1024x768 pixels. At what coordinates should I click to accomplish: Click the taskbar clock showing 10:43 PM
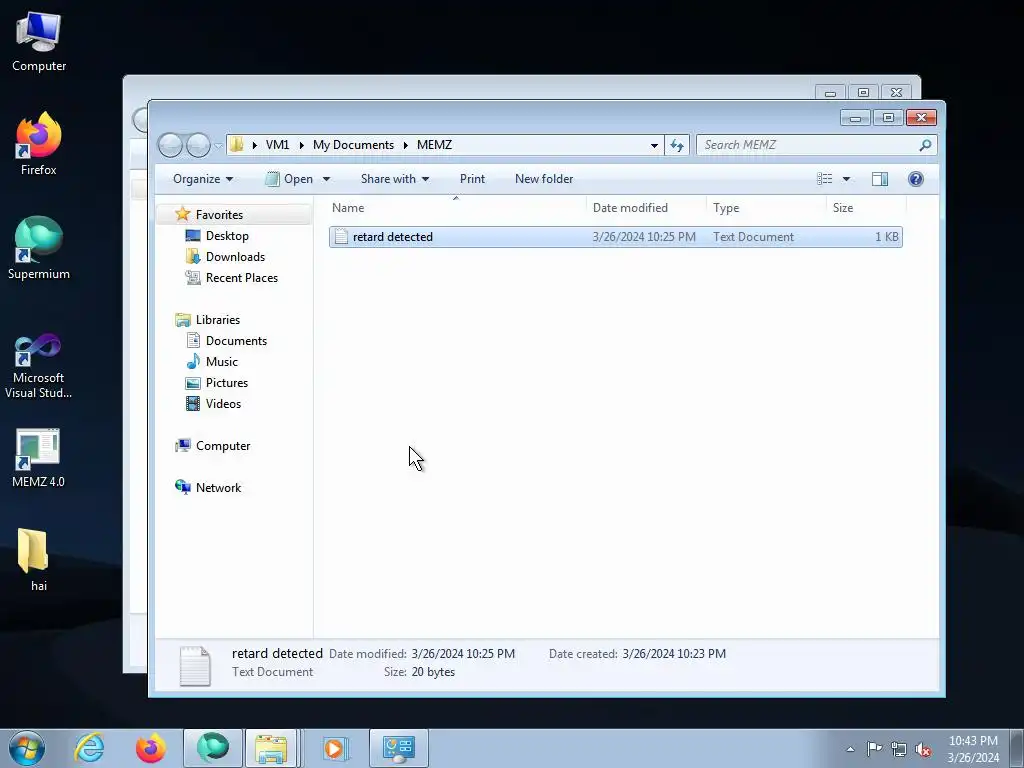[x=973, y=749]
